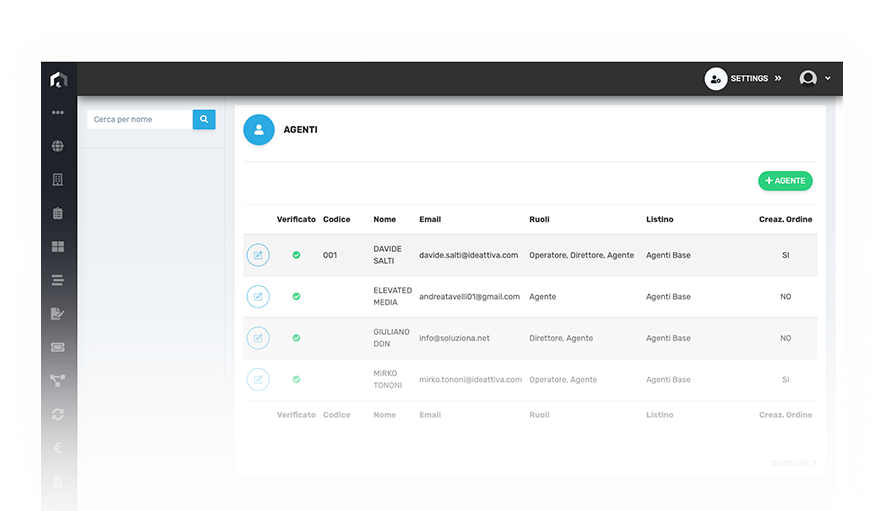The width and height of the screenshot is (884, 511).
Task: Click Agenti Base in Davide Salti row
Action: [x=668, y=256]
